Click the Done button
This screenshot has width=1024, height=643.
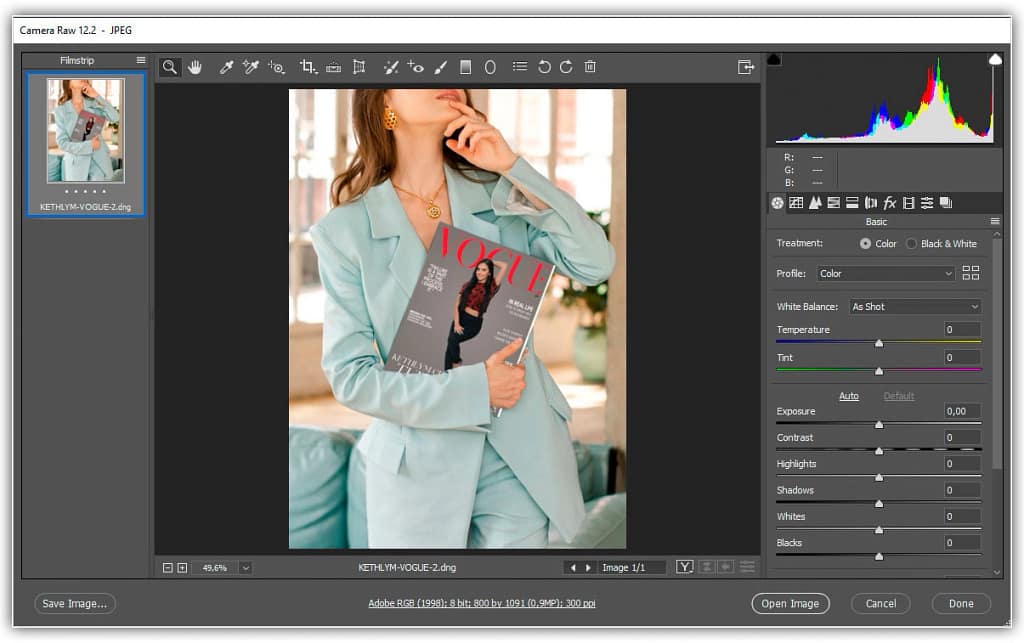[x=961, y=604]
